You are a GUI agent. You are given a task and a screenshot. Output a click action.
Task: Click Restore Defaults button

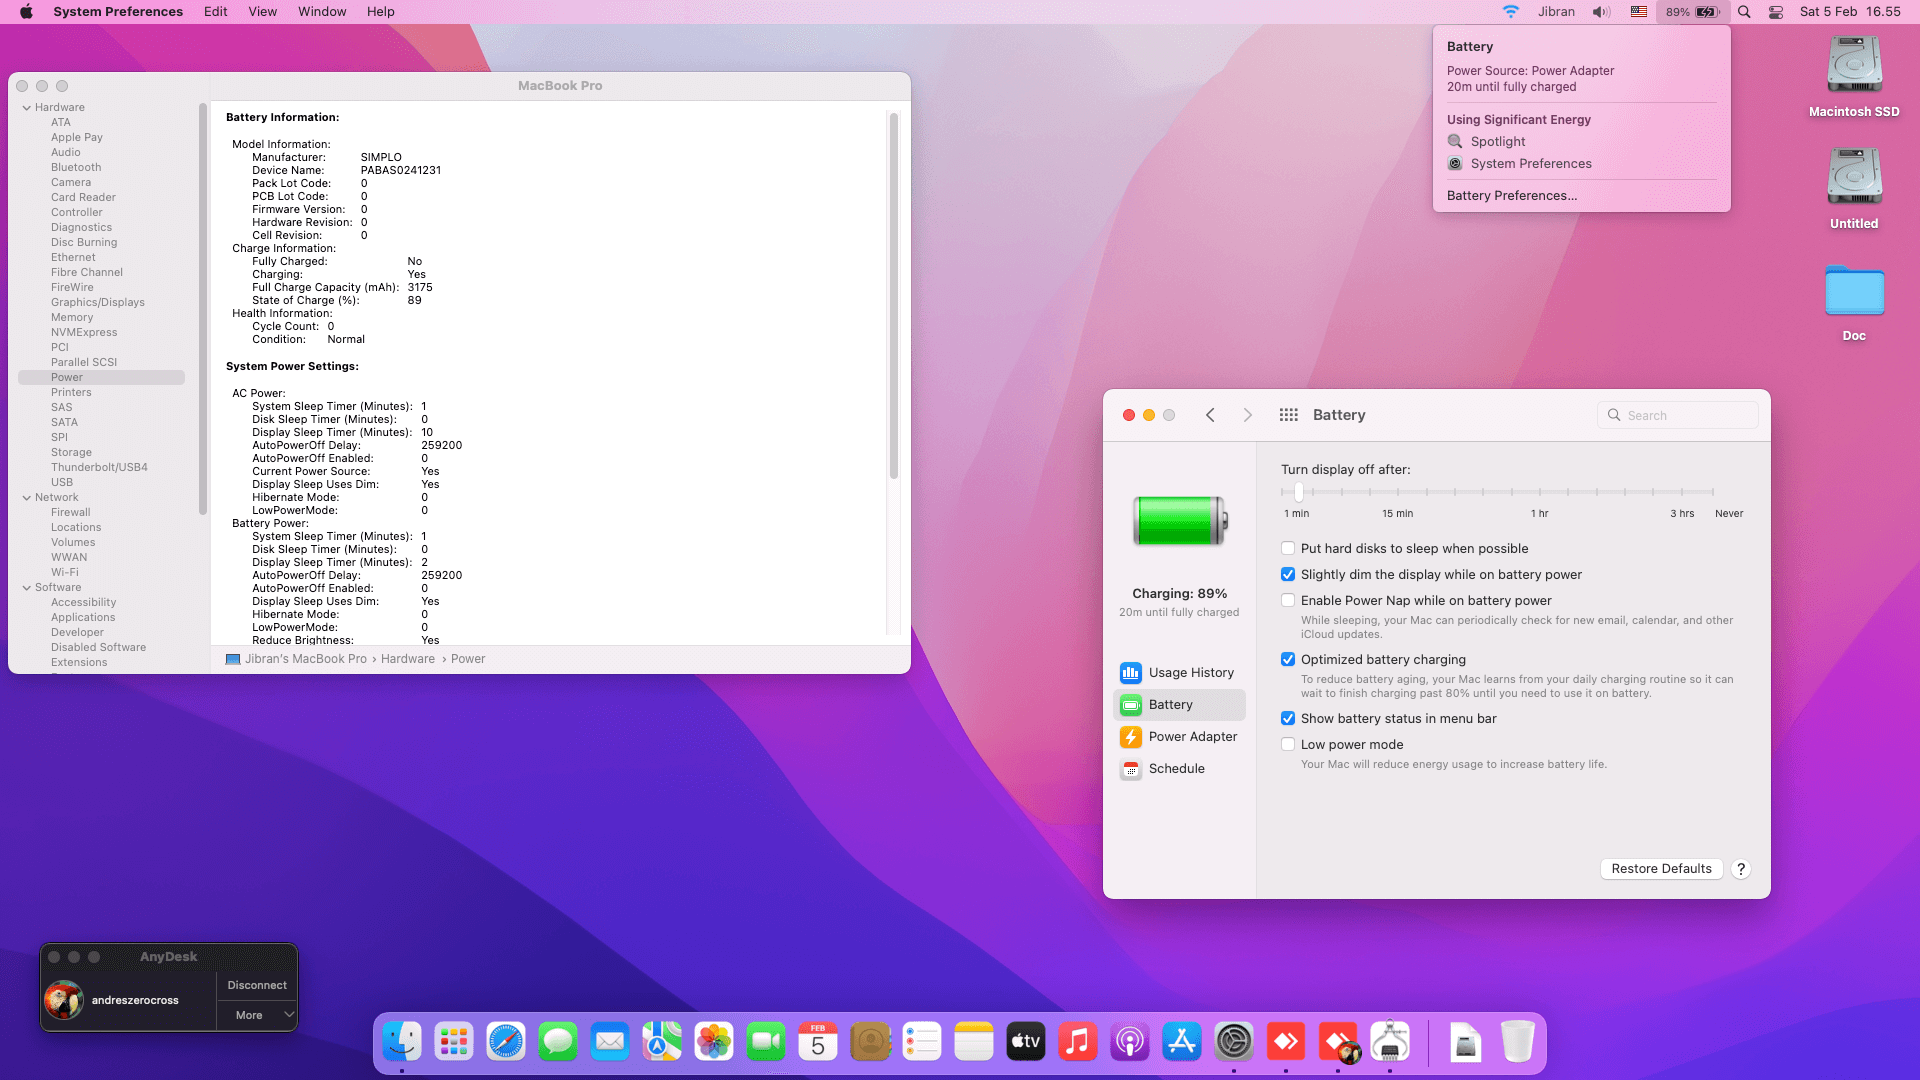1661,869
